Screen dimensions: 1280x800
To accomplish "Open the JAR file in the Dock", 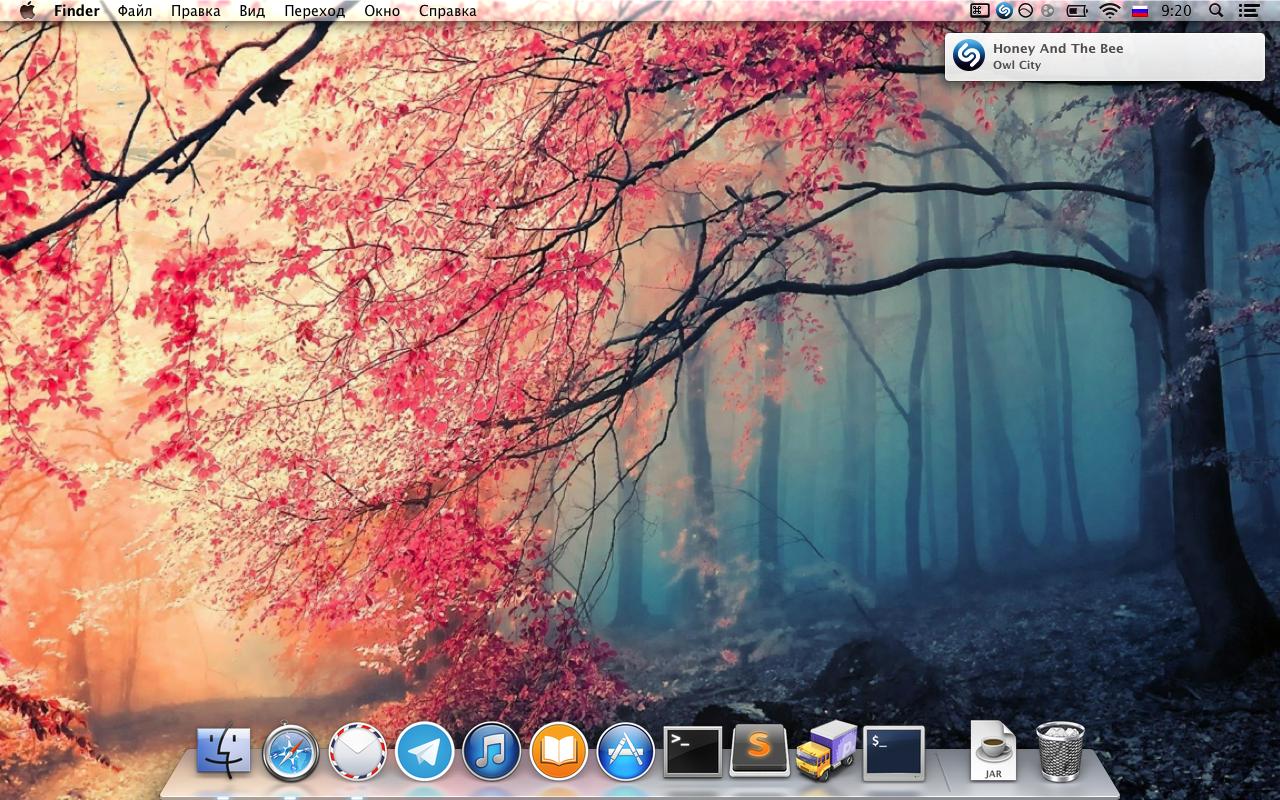I will 993,751.
